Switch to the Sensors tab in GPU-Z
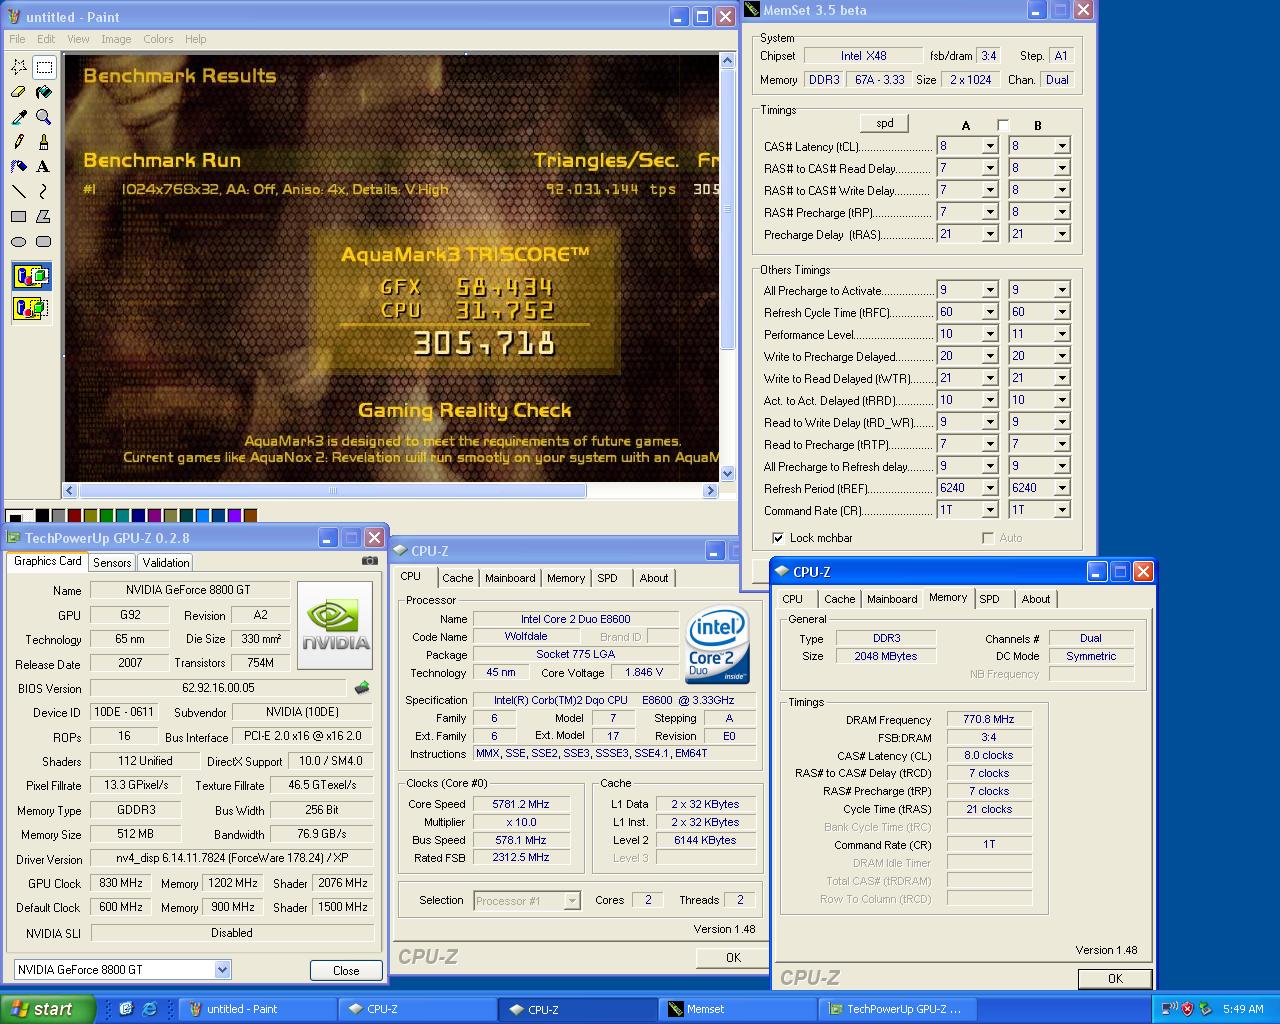The image size is (1280, 1024). [x=112, y=563]
